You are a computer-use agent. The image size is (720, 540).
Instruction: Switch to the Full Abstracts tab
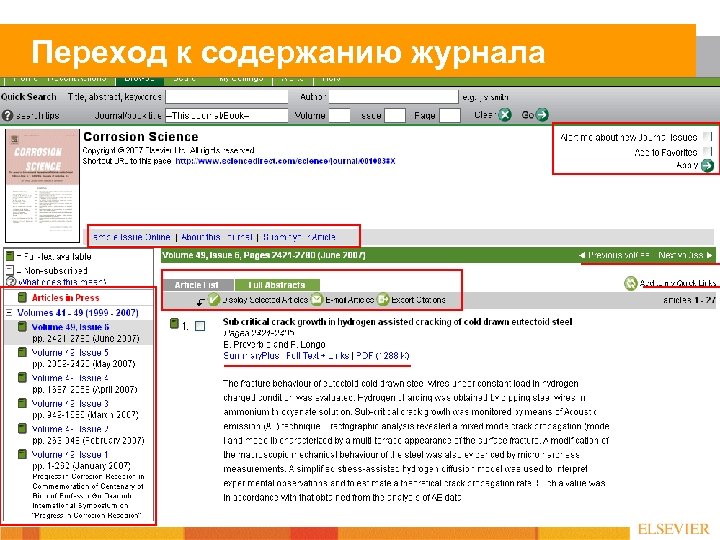(x=276, y=285)
